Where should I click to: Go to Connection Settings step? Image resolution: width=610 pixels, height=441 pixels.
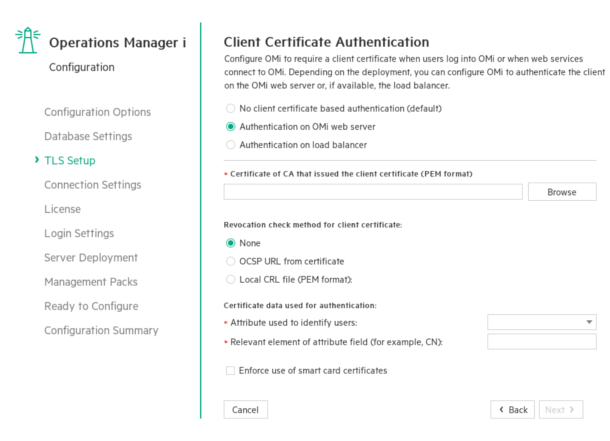point(93,185)
